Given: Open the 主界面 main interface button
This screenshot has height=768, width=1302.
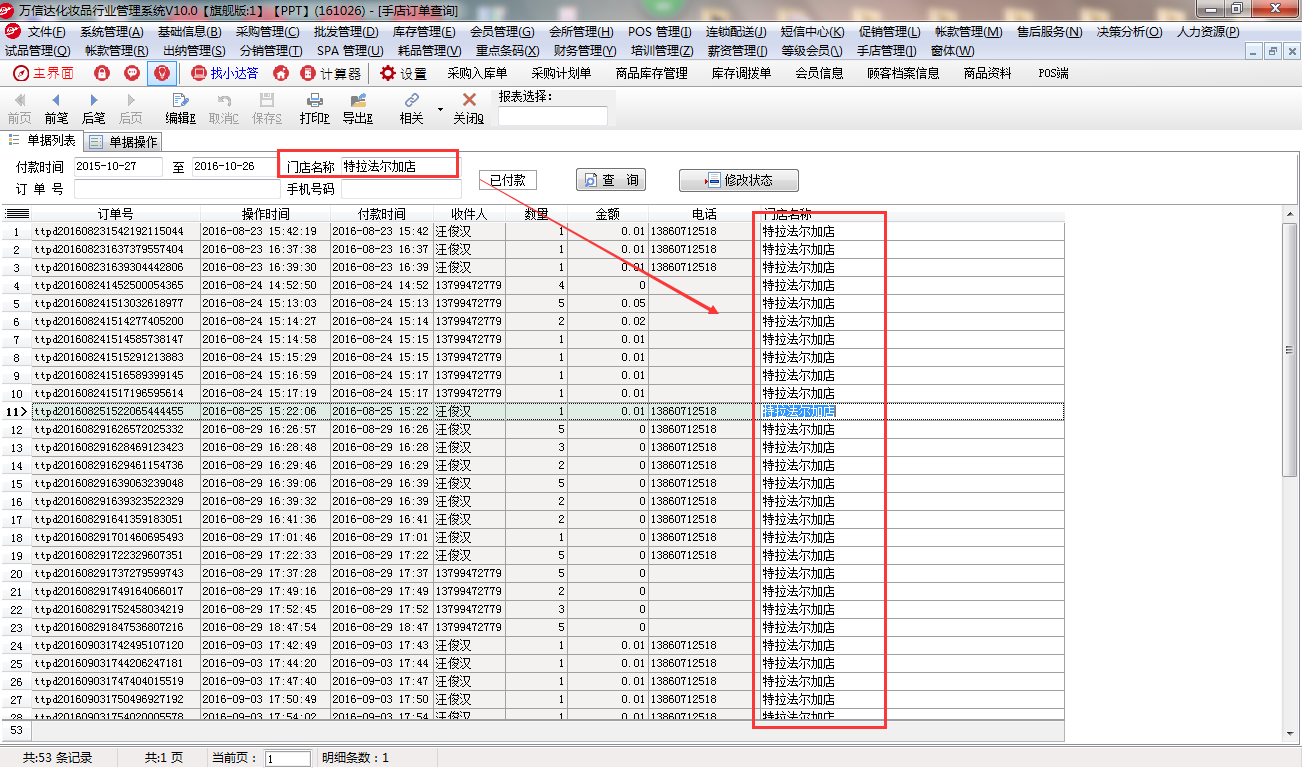Looking at the screenshot, I should pos(43,73).
